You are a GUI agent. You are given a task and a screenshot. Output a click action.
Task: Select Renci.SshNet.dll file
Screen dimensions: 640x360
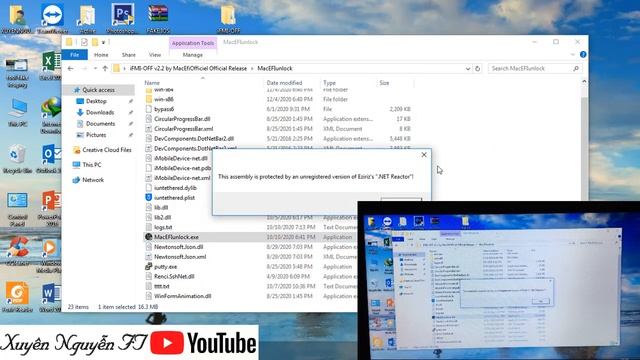[x=174, y=276]
